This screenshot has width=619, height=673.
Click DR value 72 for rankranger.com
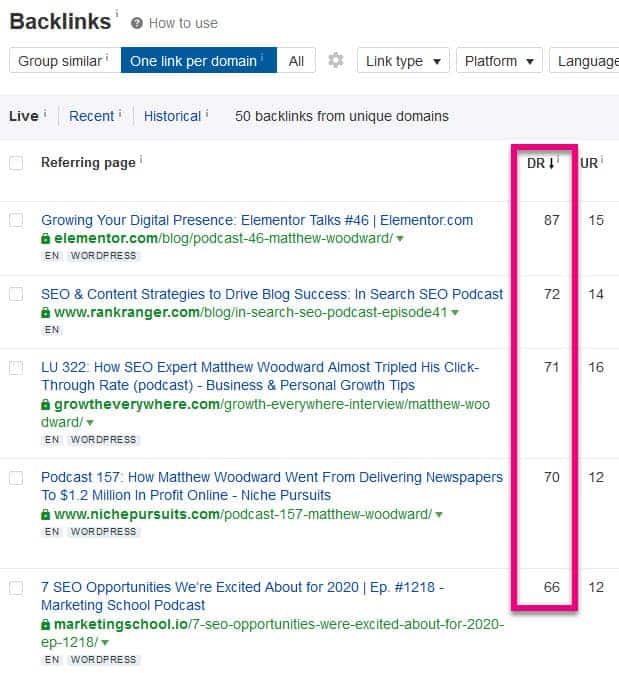pyautogui.click(x=552, y=294)
